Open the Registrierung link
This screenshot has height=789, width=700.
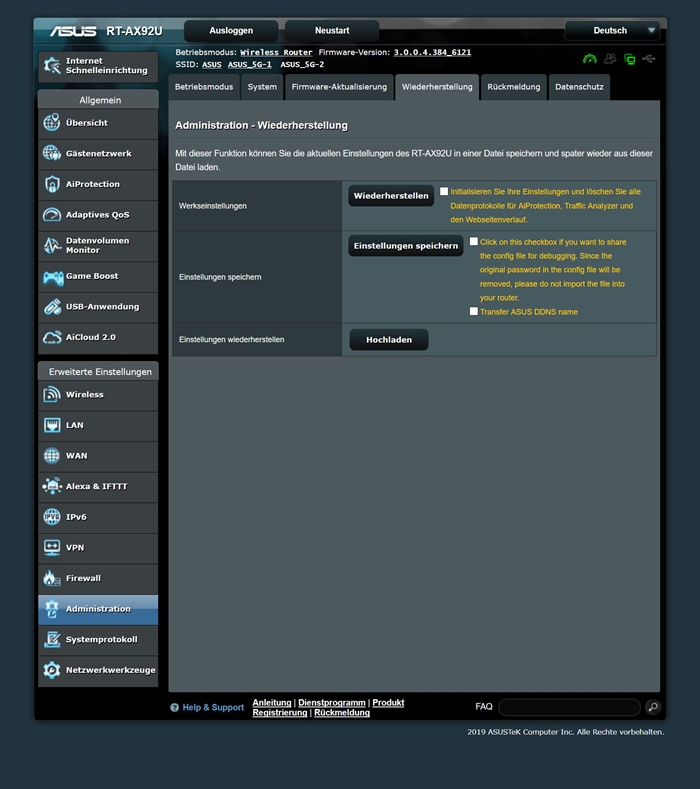(x=280, y=713)
